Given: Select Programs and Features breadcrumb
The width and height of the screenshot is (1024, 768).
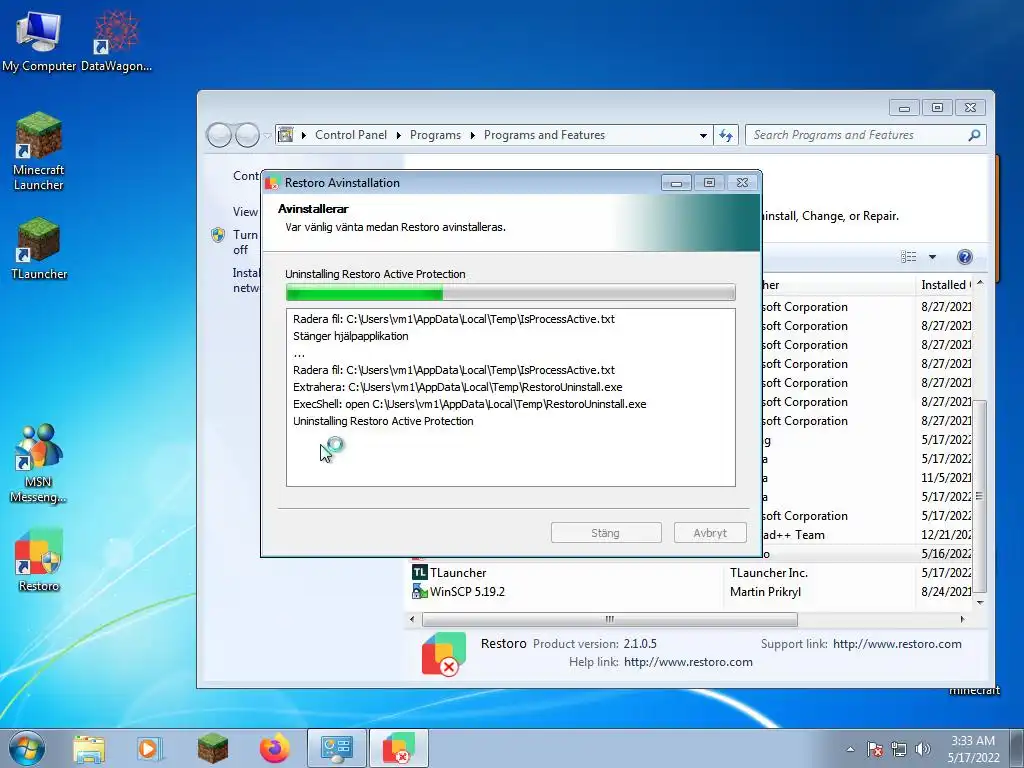Looking at the screenshot, I should pos(544,135).
